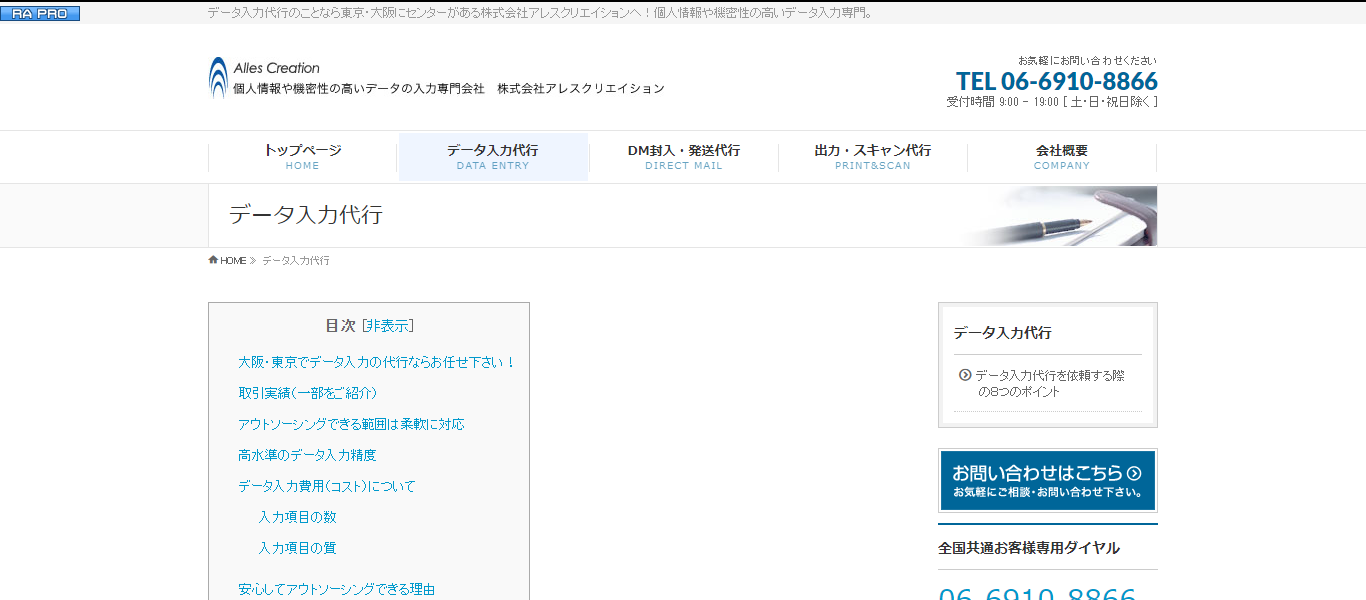
Task: Click the company name 株式会社アレスクリエイション text
Action: tap(580, 88)
